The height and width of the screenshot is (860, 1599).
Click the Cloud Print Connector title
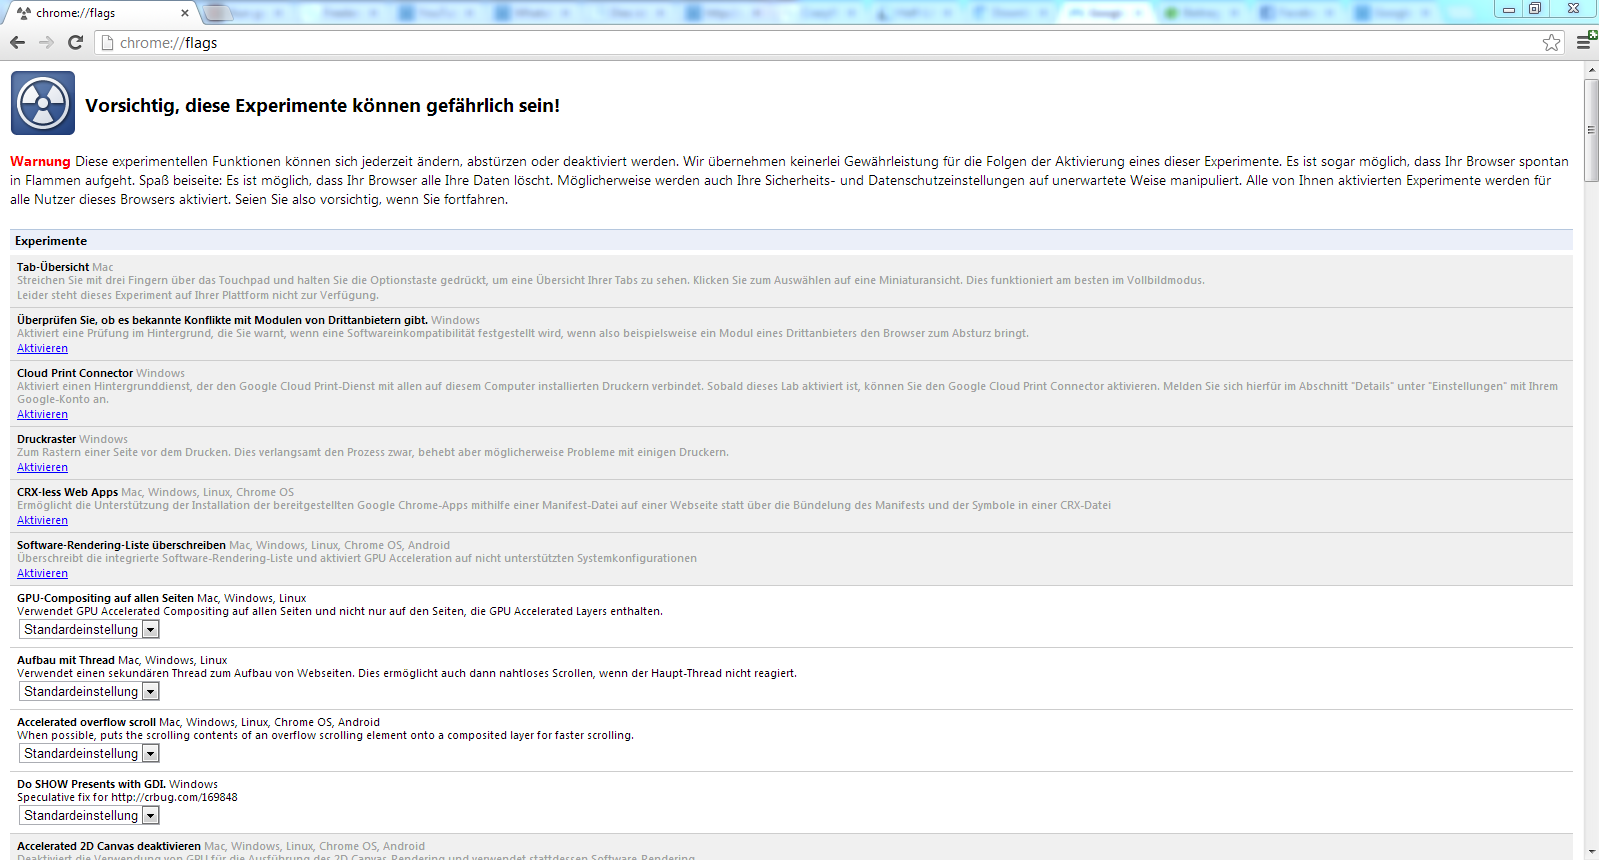click(x=75, y=373)
